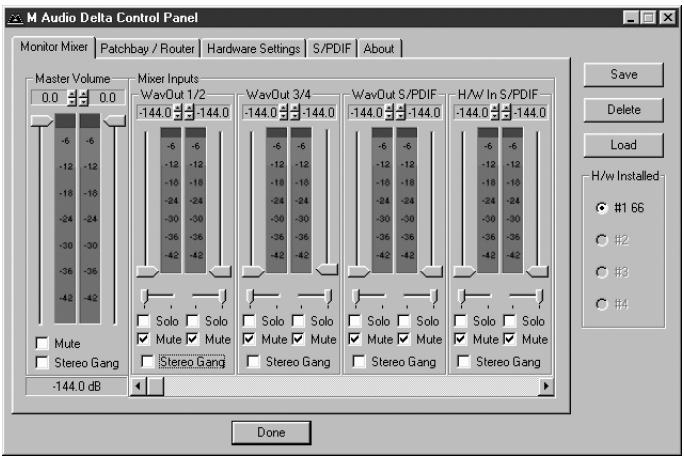
Task: Click H/W In S/PDIF right fader handle
Action: [x=537, y=271]
